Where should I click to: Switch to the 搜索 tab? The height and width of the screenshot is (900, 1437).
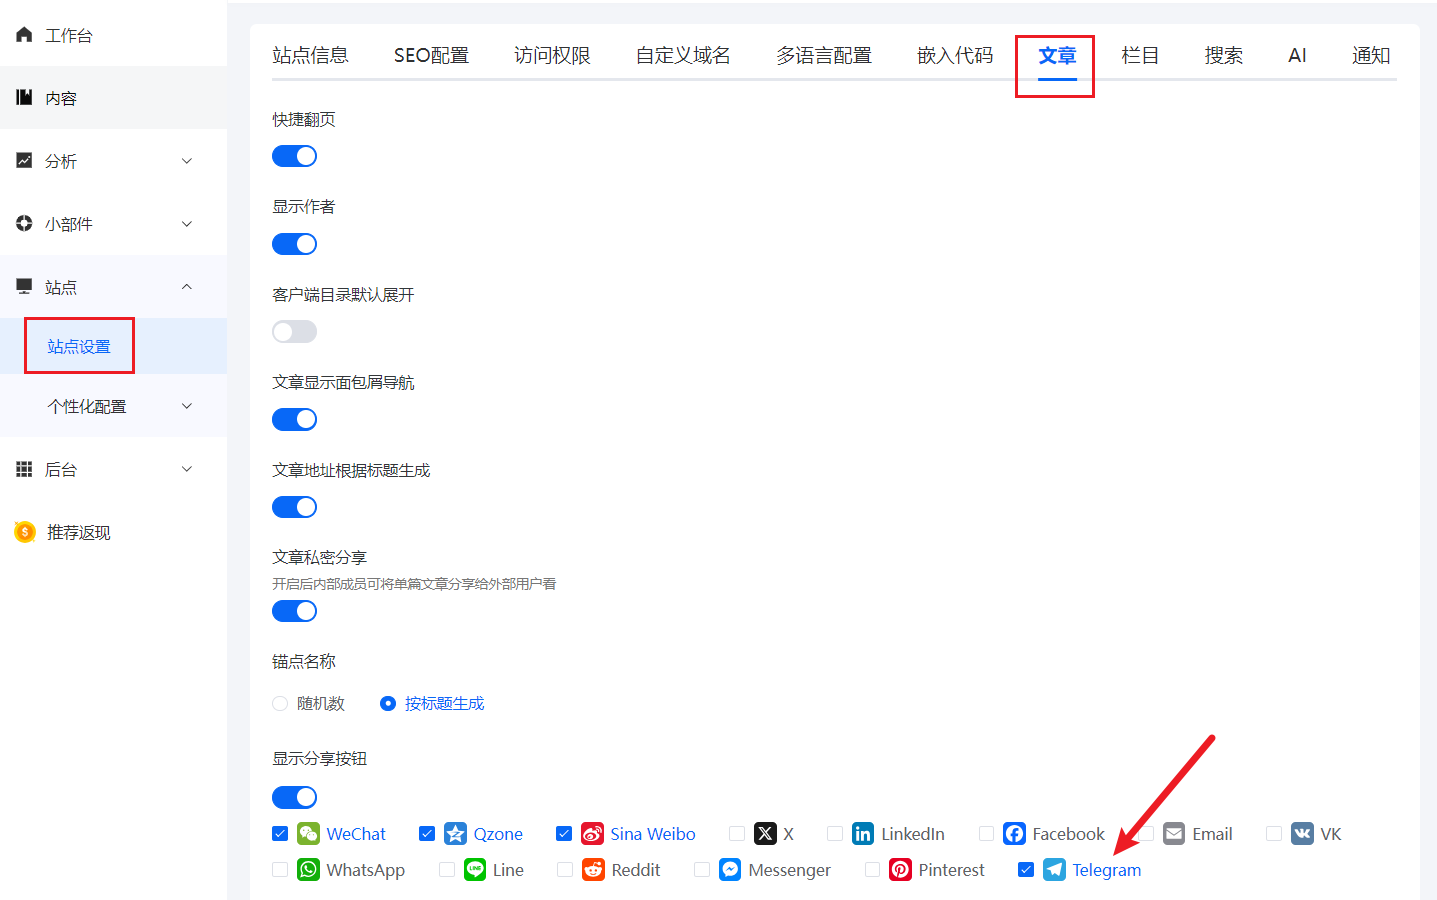[1223, 55]
